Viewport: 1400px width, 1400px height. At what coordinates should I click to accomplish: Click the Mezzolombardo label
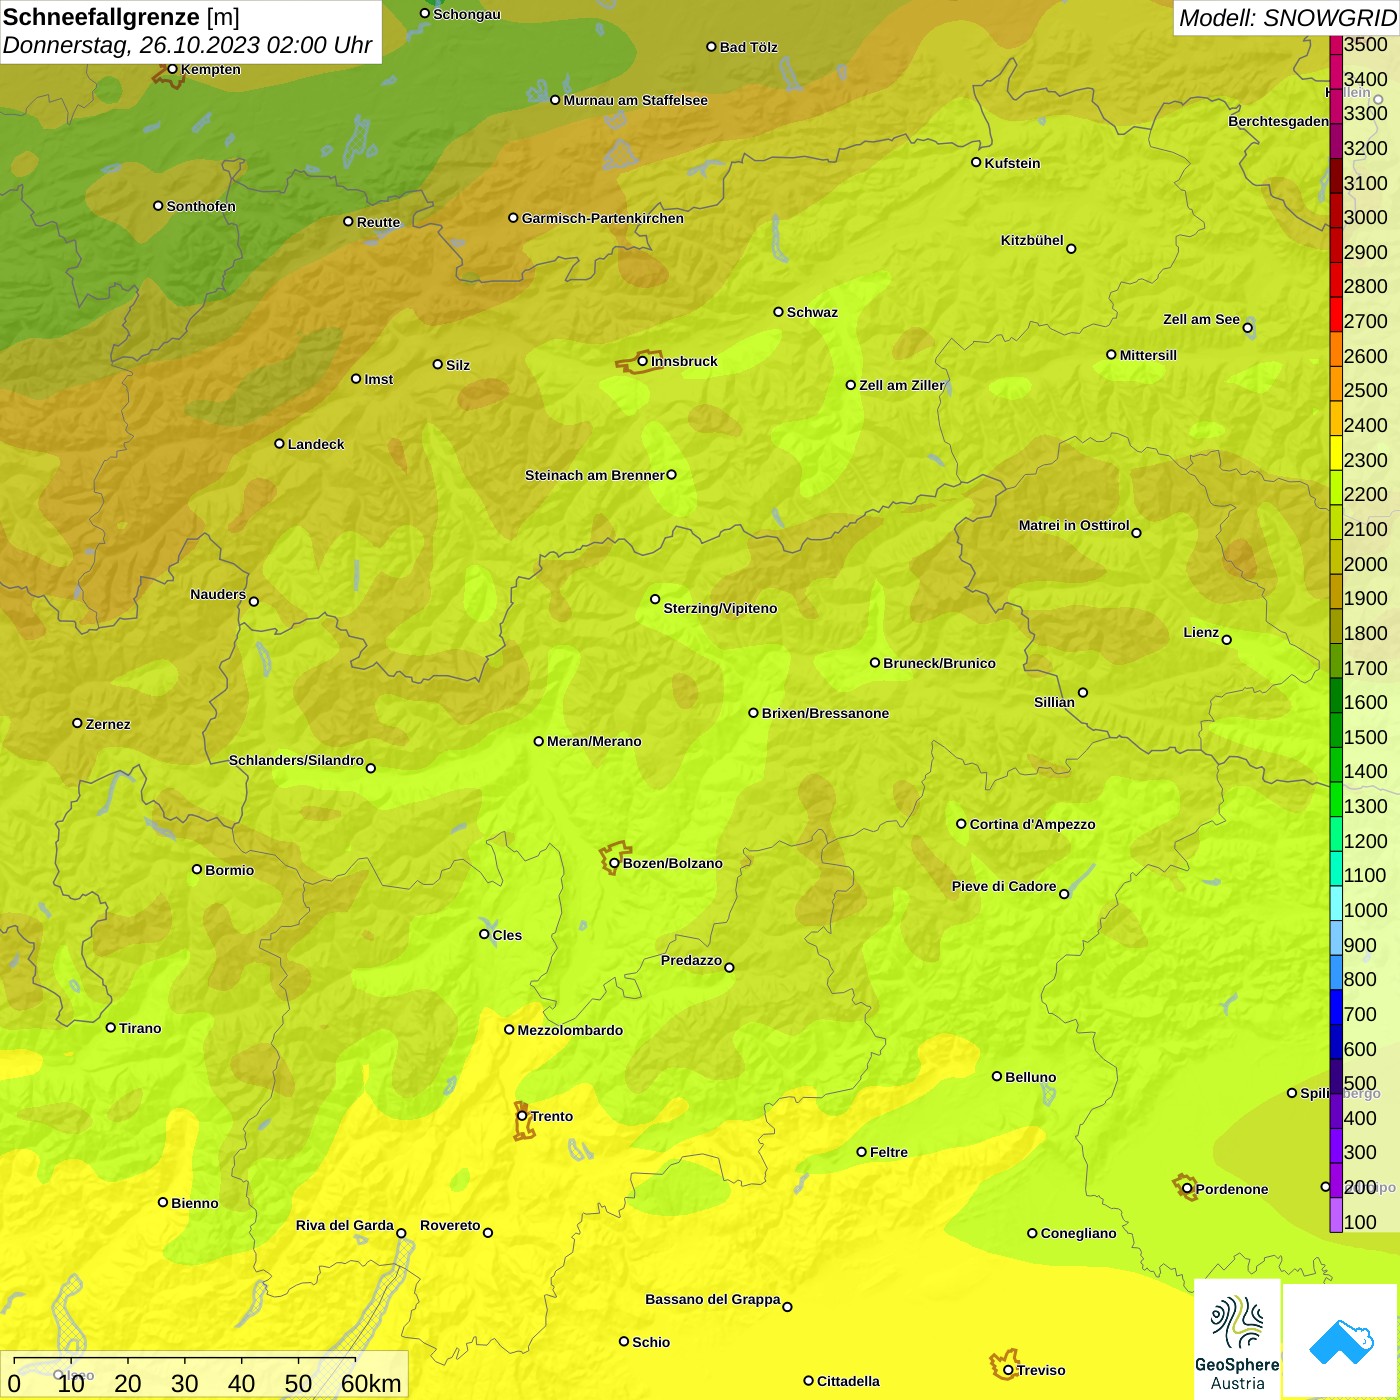570,1030
